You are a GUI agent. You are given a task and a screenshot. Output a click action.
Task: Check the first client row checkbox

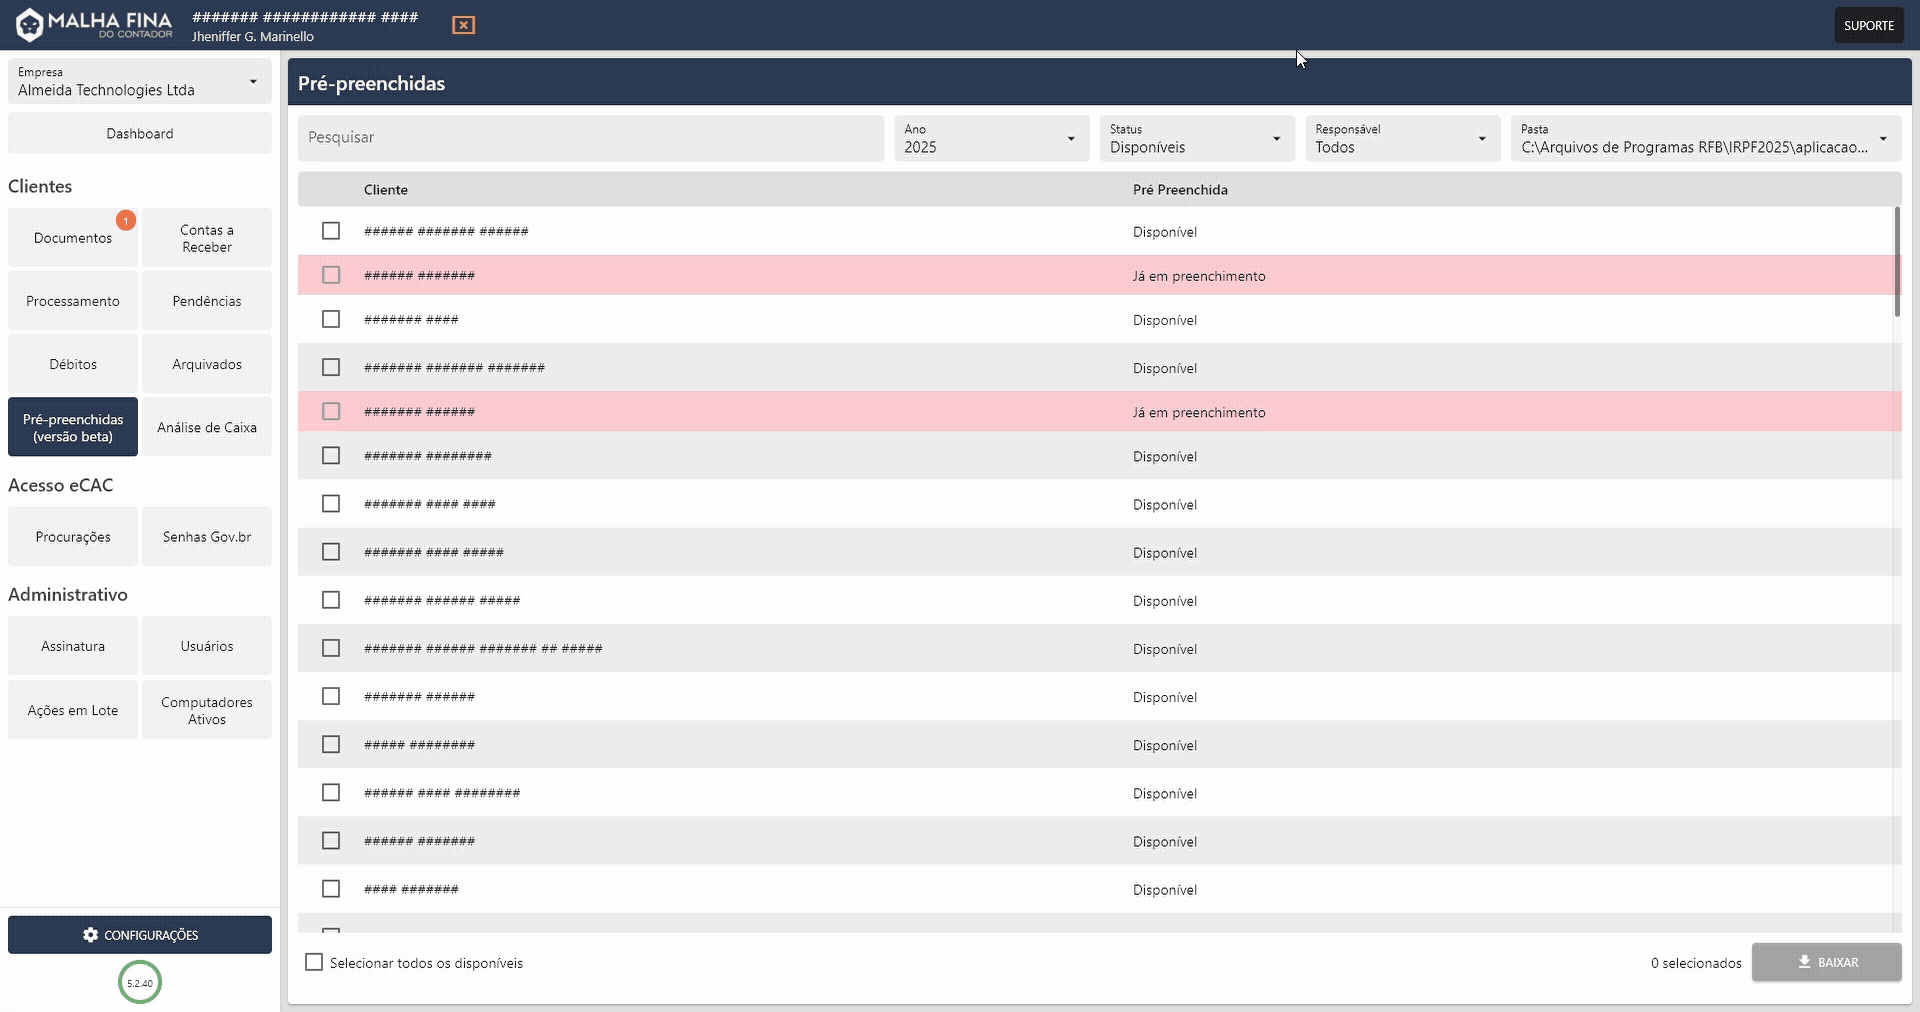pos(331,231)
